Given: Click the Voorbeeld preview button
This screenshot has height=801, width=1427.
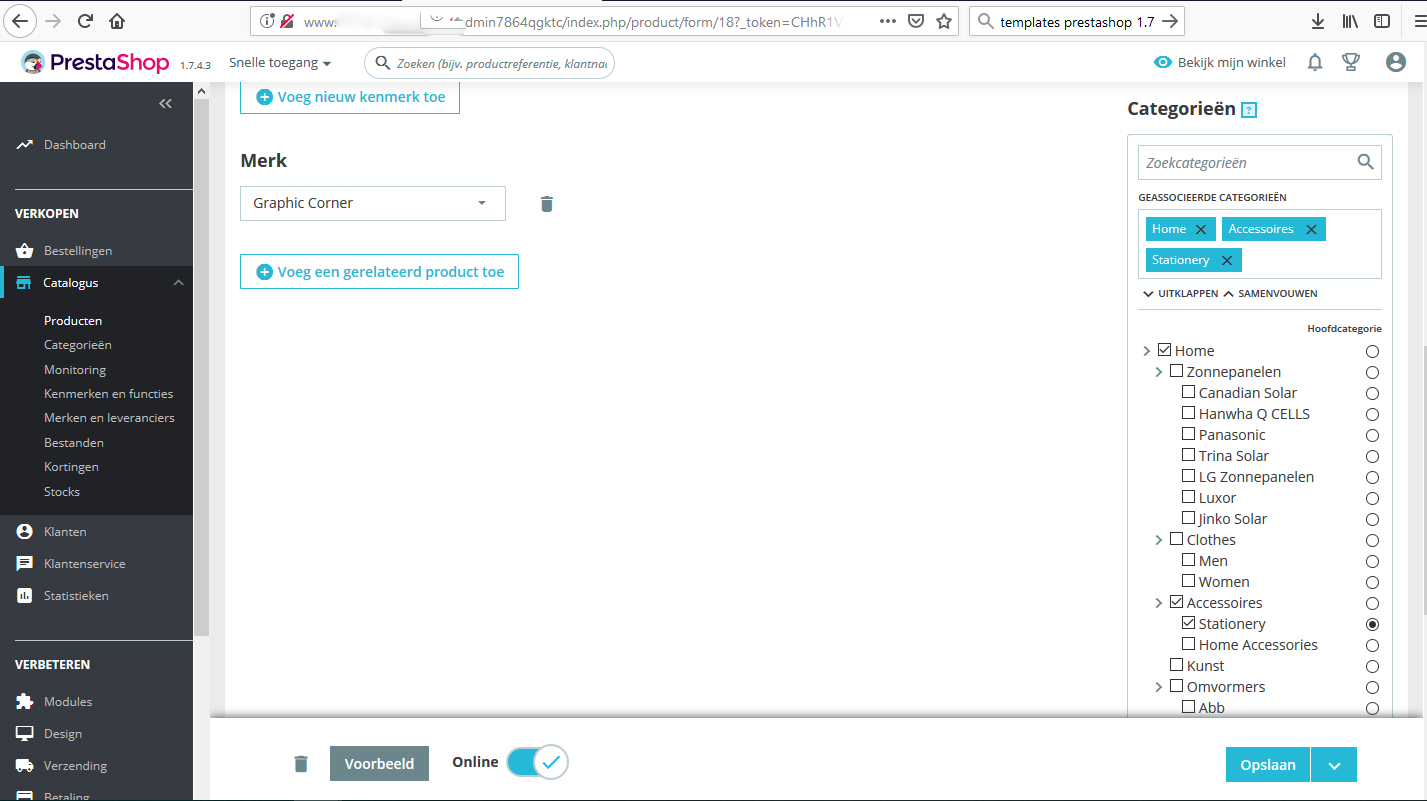Looking at the screenshot, I should click(x=379, y=764).
